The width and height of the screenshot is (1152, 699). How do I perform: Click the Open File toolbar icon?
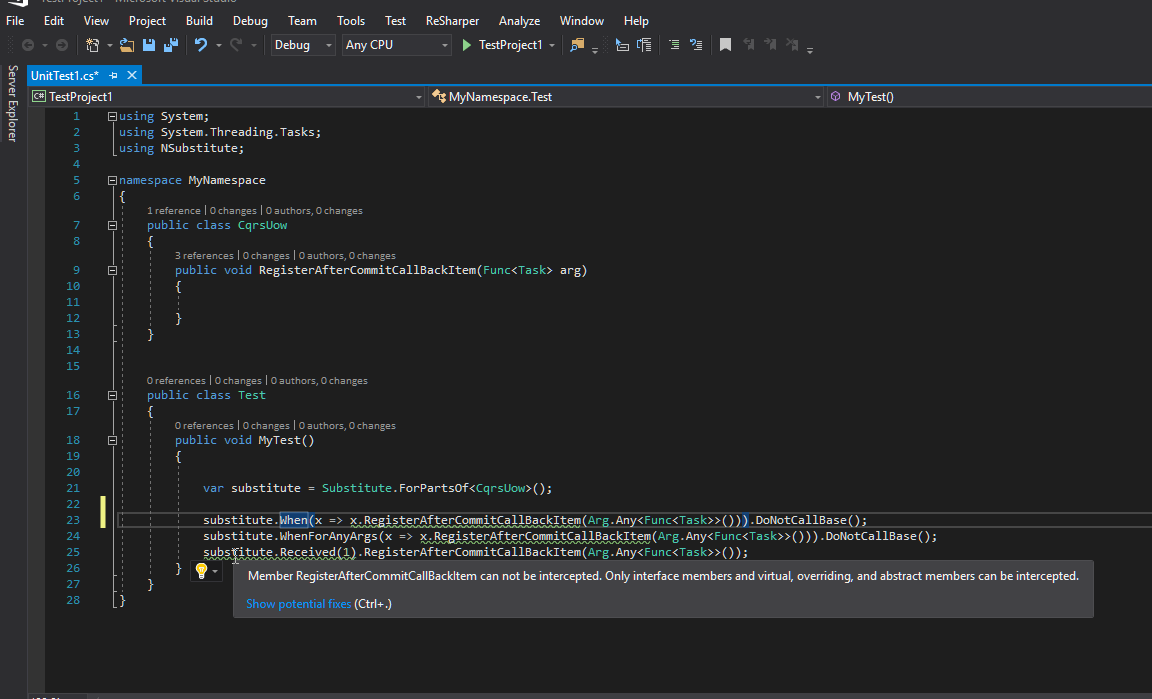tap(125, 44)
